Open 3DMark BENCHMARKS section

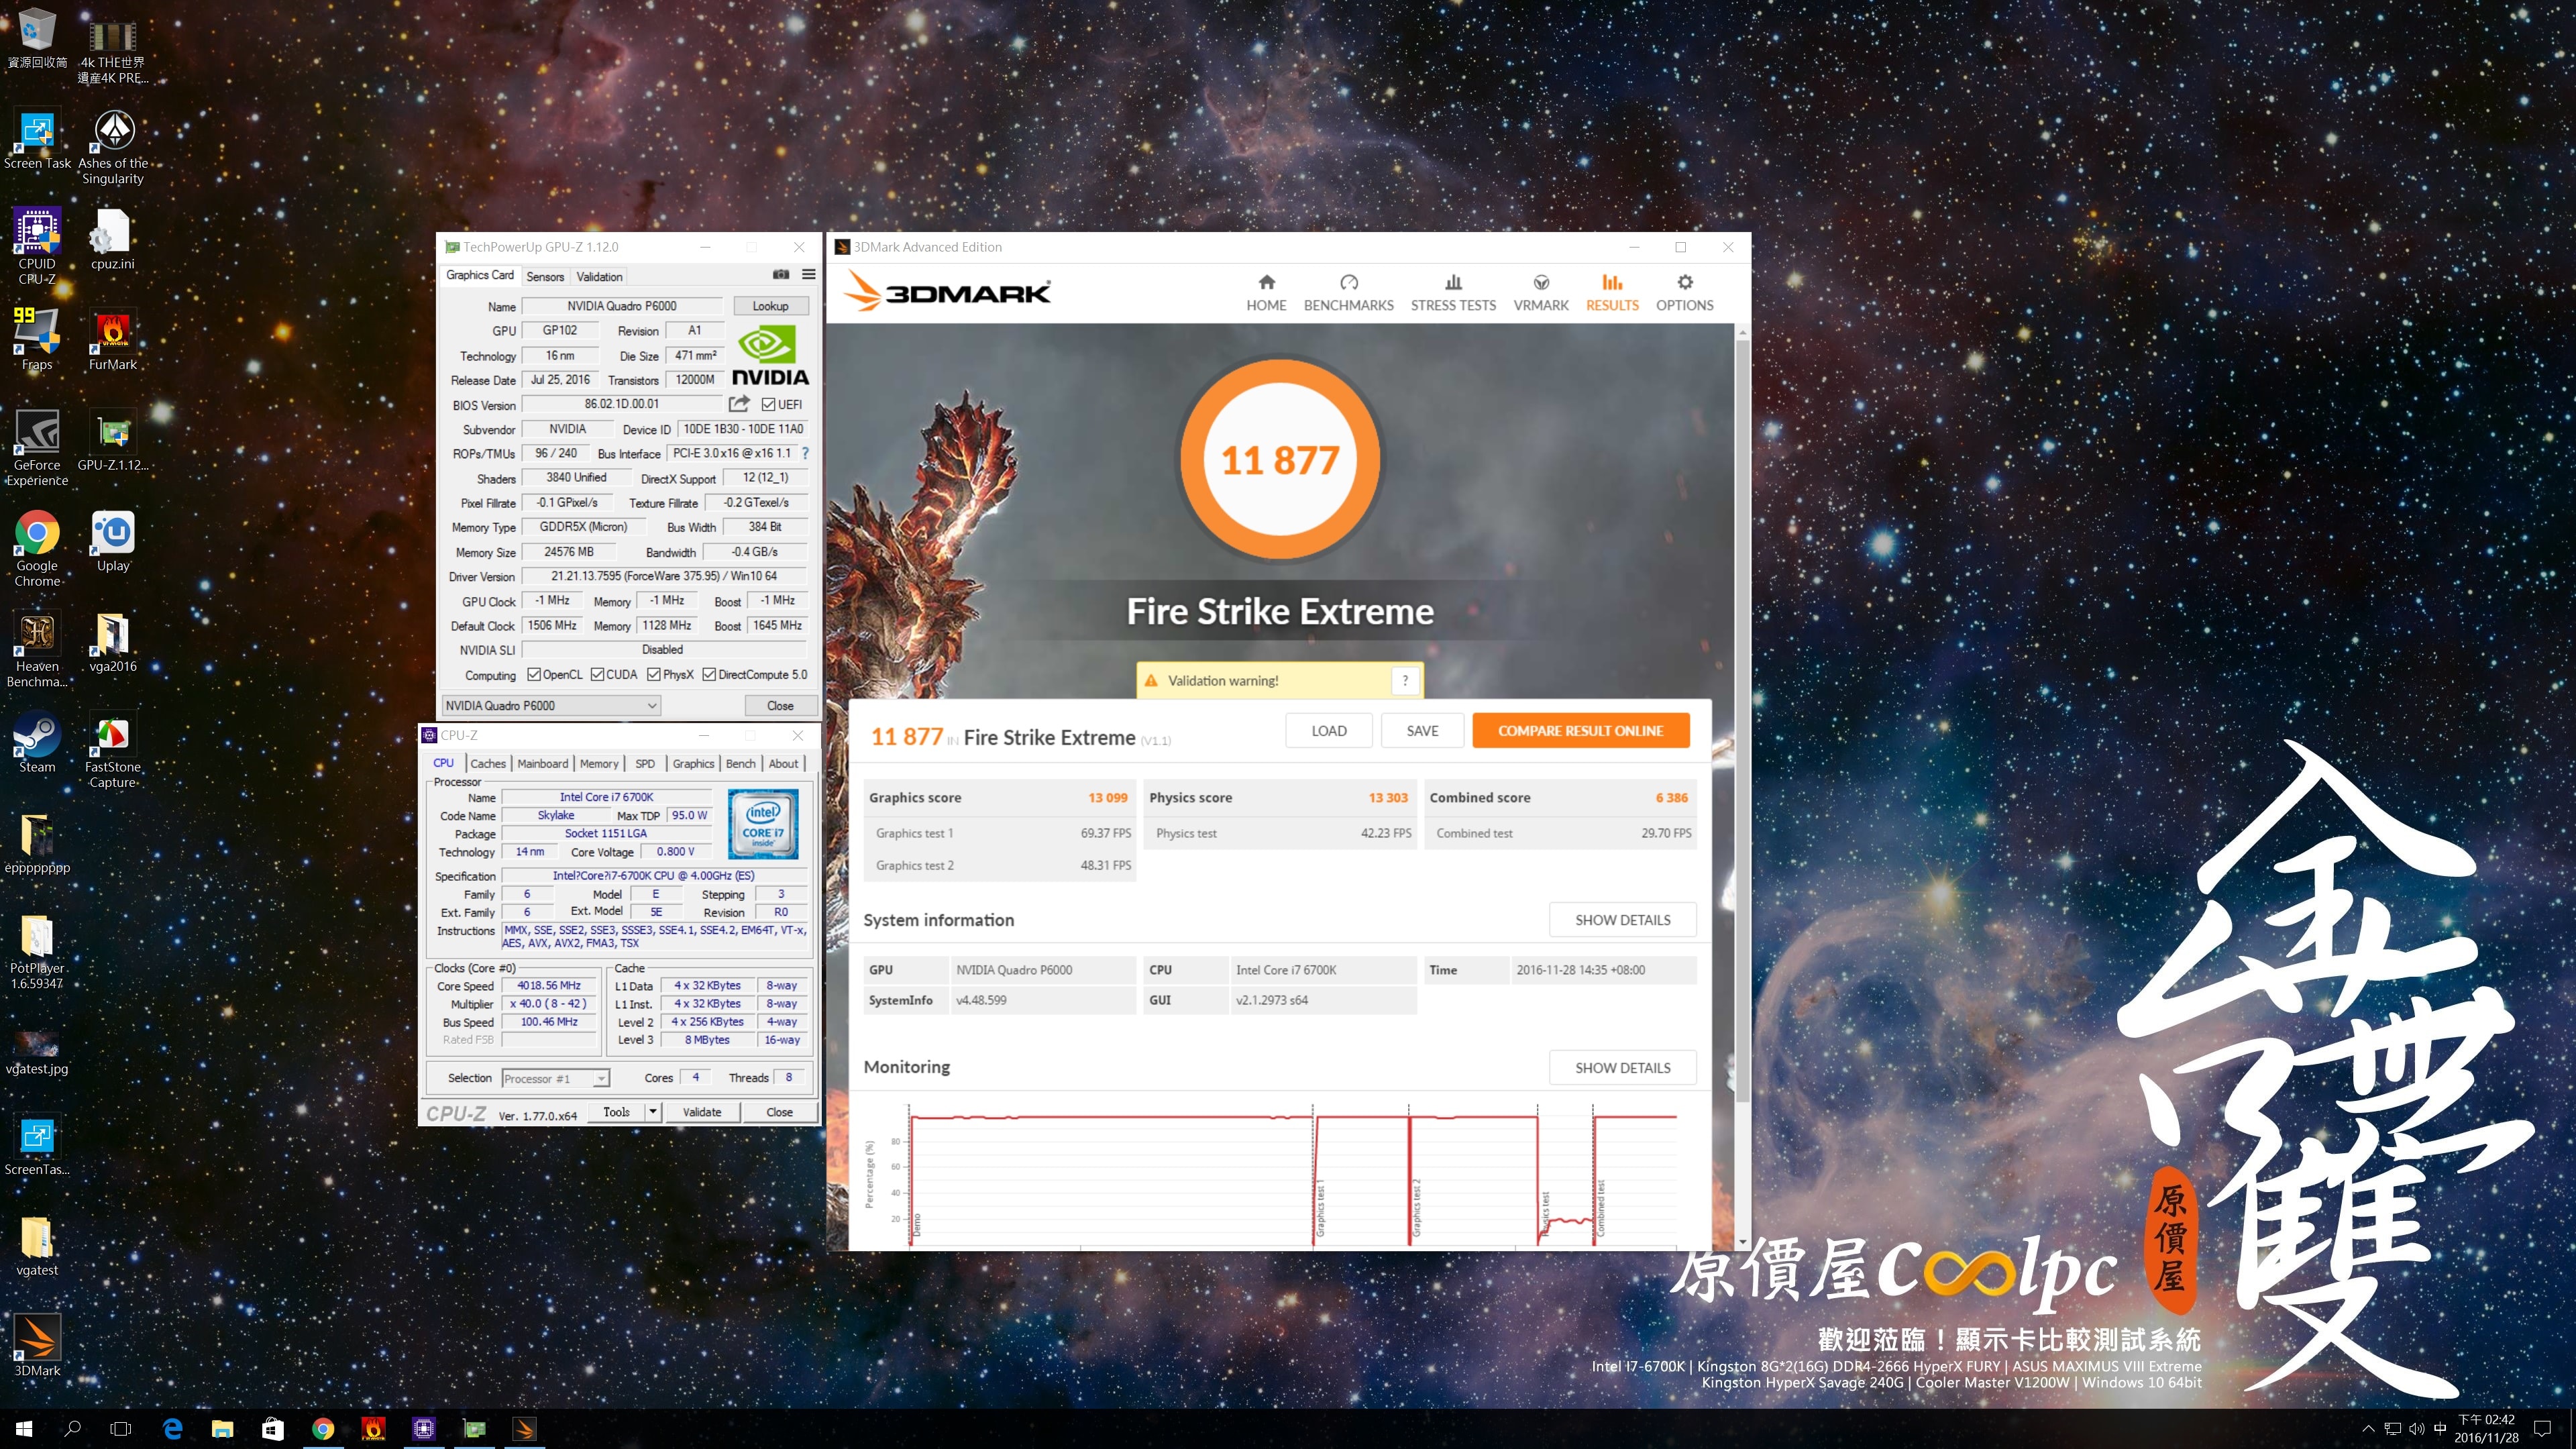point(1348,293)
